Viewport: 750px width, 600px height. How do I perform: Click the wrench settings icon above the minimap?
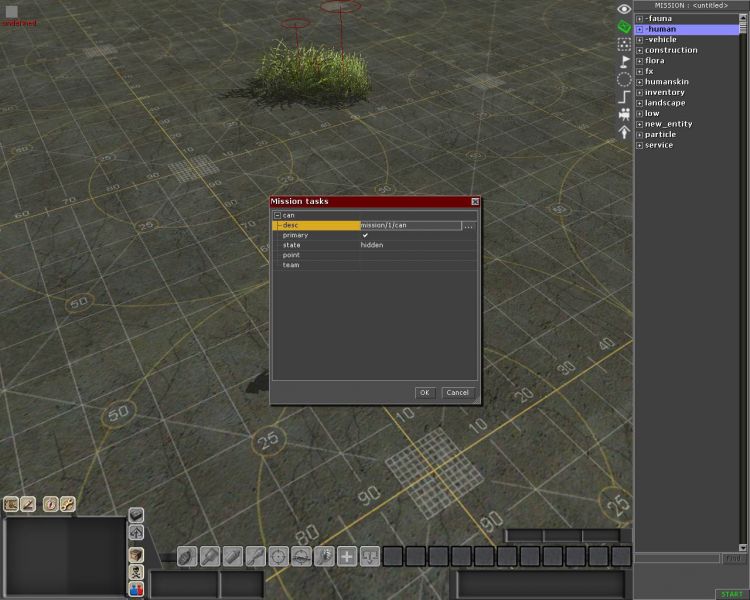(x=67, y=504)
